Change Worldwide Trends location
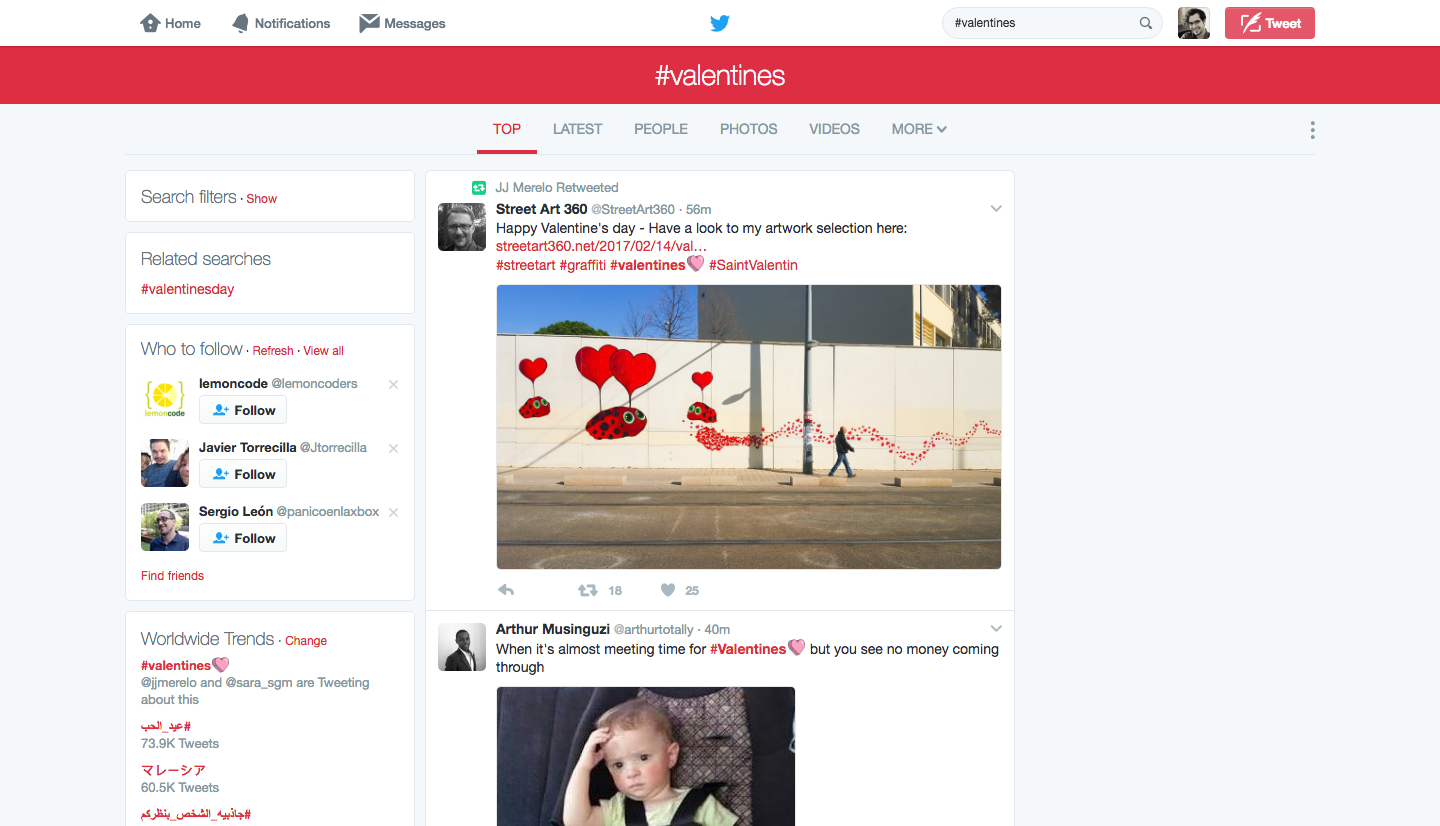The width and height of the screenshot is (1440, 826). [x=306, y=641]
